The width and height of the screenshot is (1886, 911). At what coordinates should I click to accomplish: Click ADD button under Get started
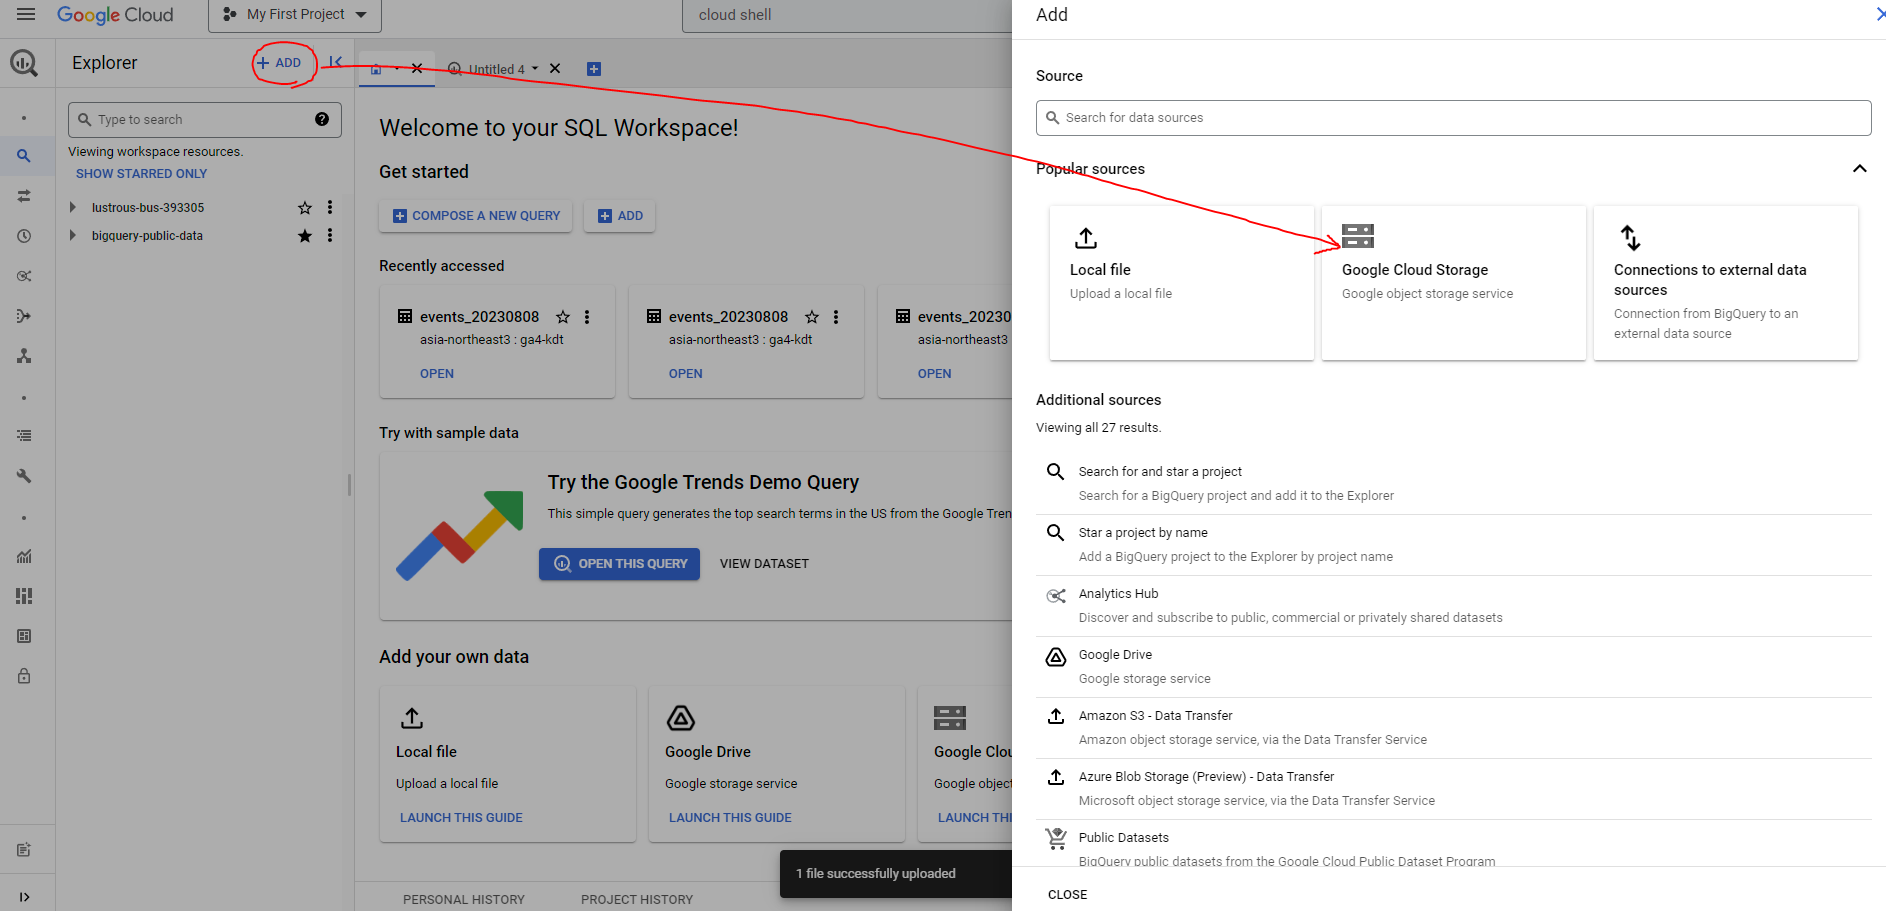tap(620, 216)
